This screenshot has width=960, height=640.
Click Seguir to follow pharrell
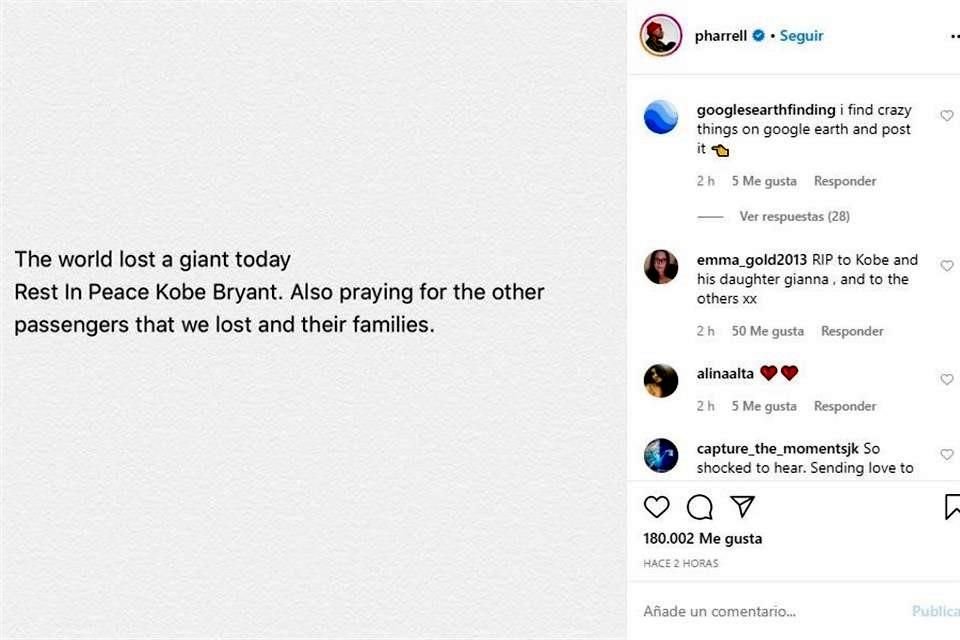click(800, 35)
